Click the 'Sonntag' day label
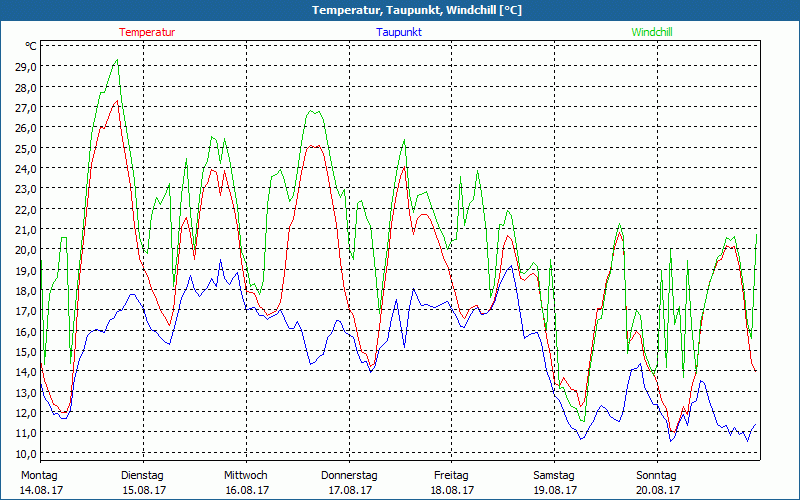Viewport: 800px width, 500px height. 656,476
